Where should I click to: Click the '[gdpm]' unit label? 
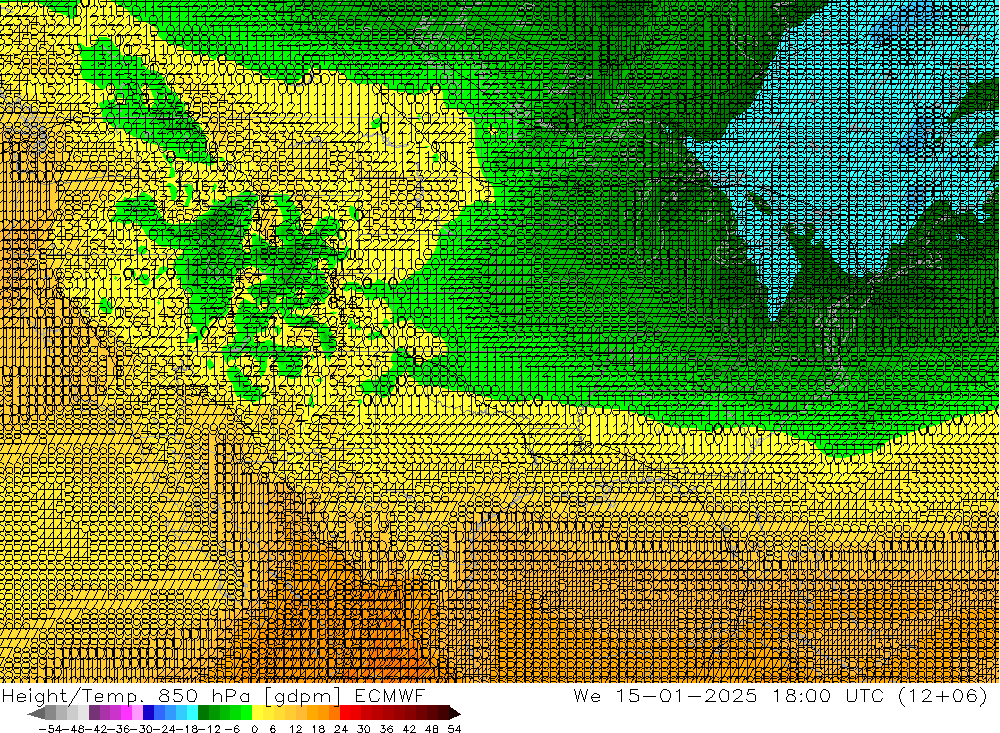coord(303,696)
